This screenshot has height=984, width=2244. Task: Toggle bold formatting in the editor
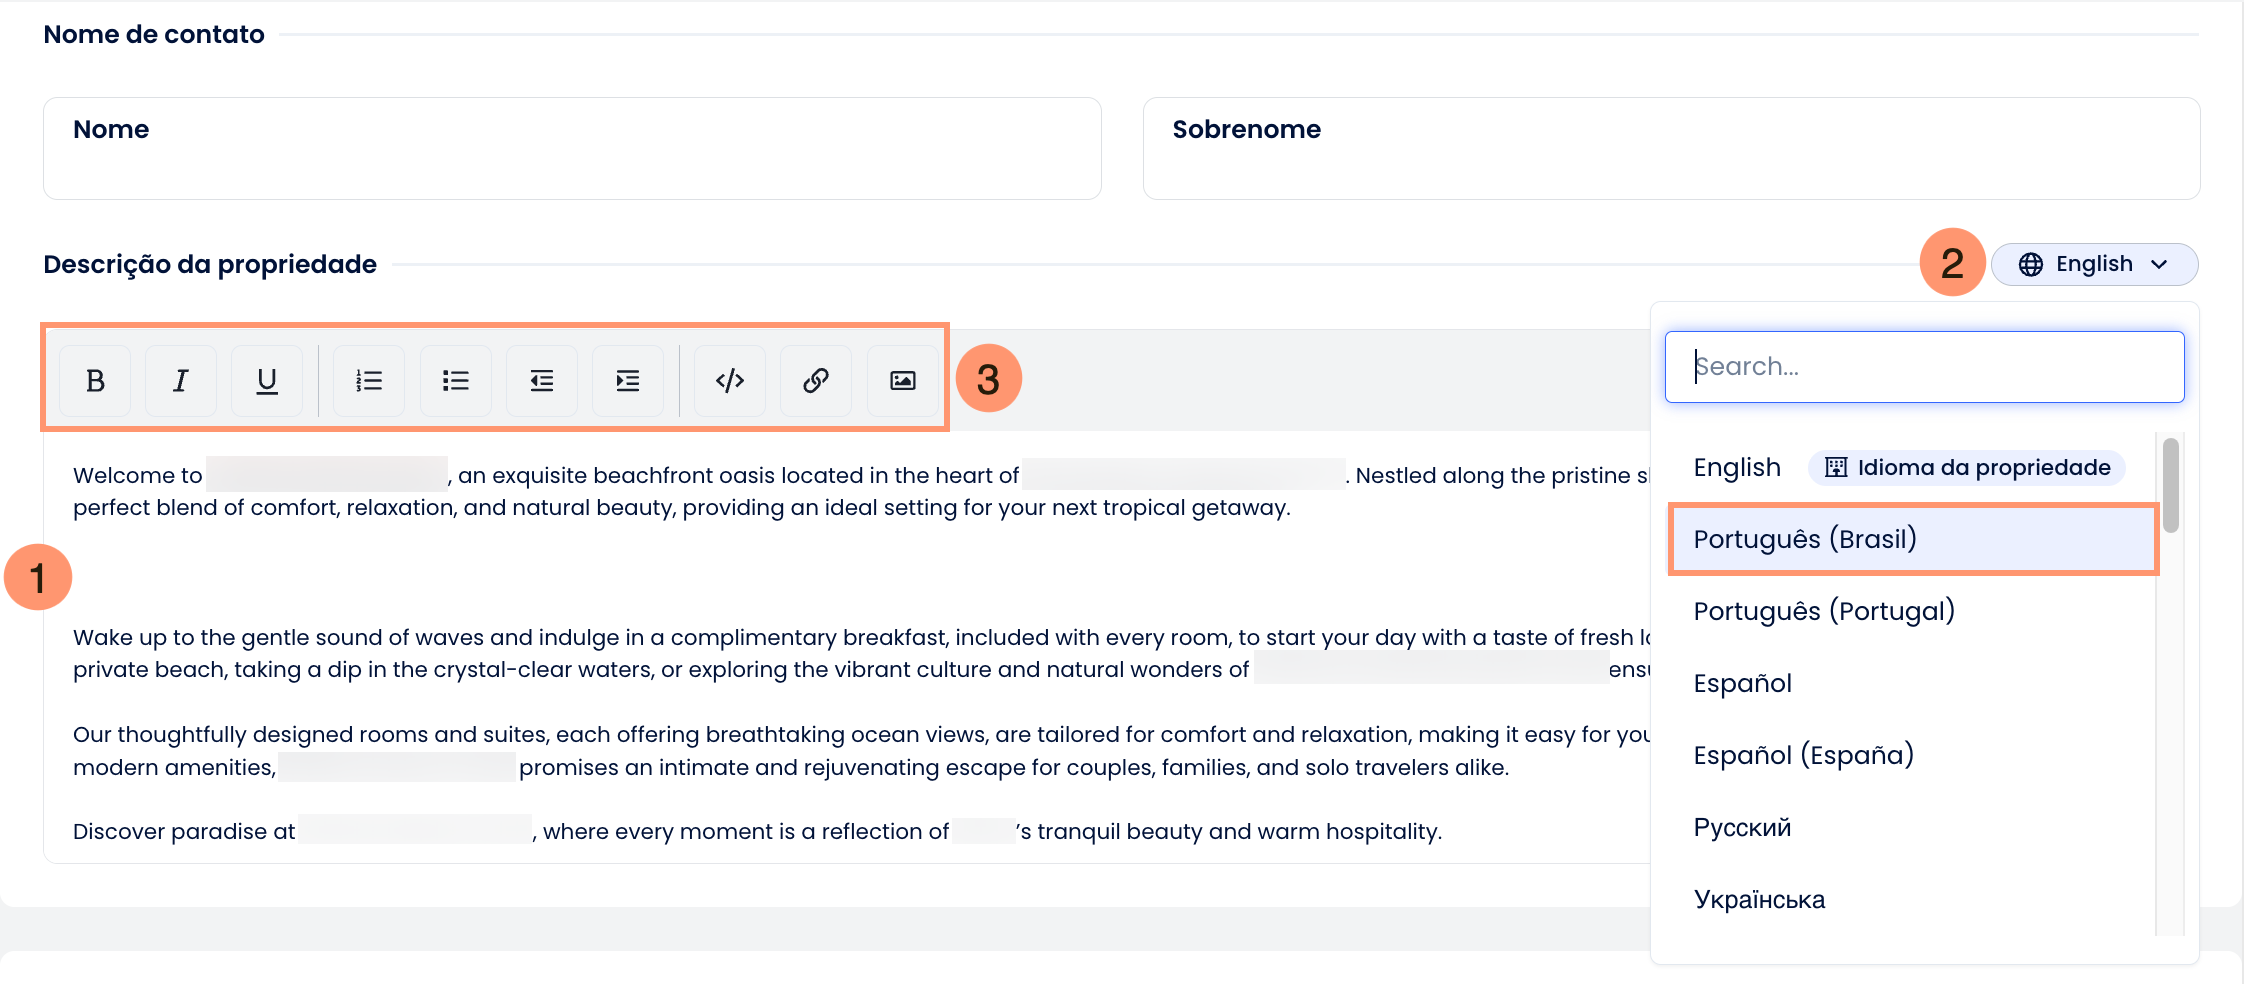tap(95, 380)
